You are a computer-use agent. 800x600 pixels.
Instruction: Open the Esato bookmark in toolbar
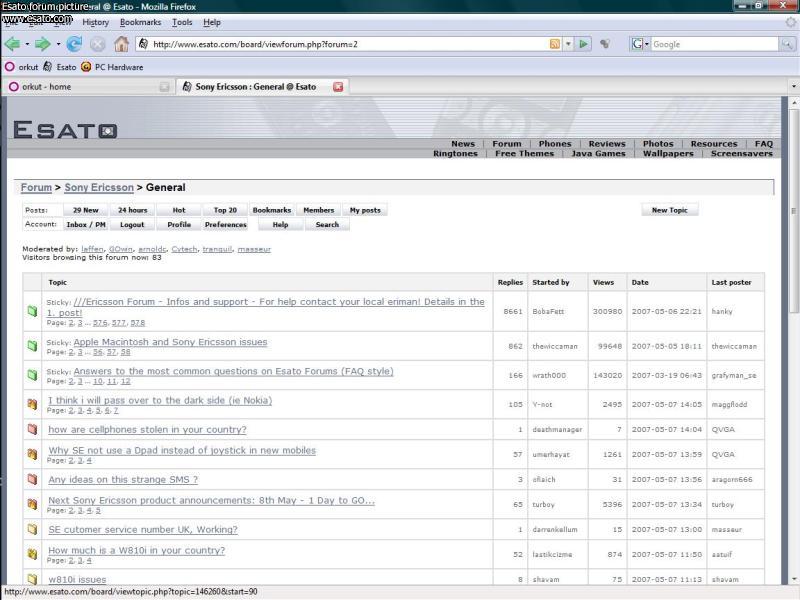click(x=60, y=67)
